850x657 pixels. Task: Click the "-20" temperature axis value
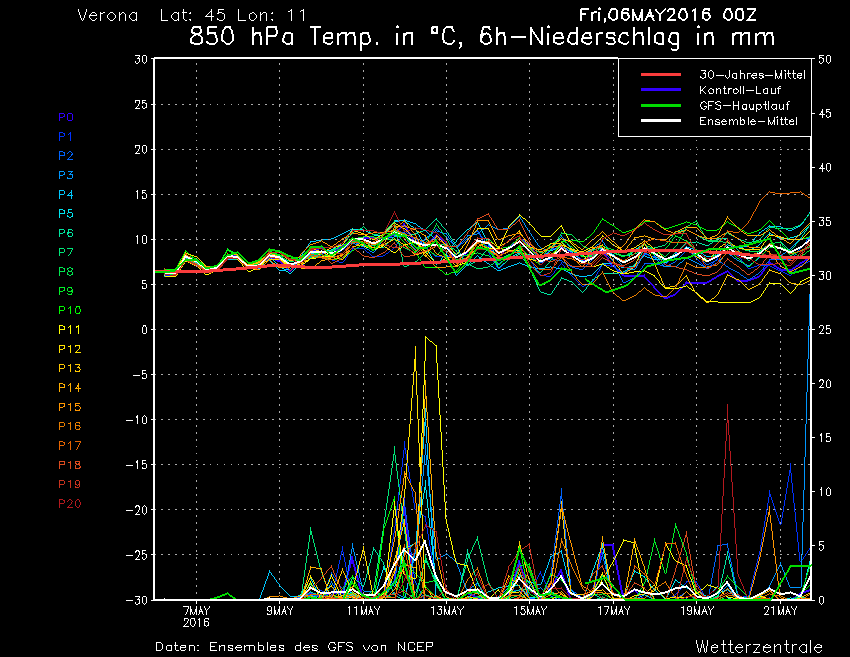click(137, 510)
